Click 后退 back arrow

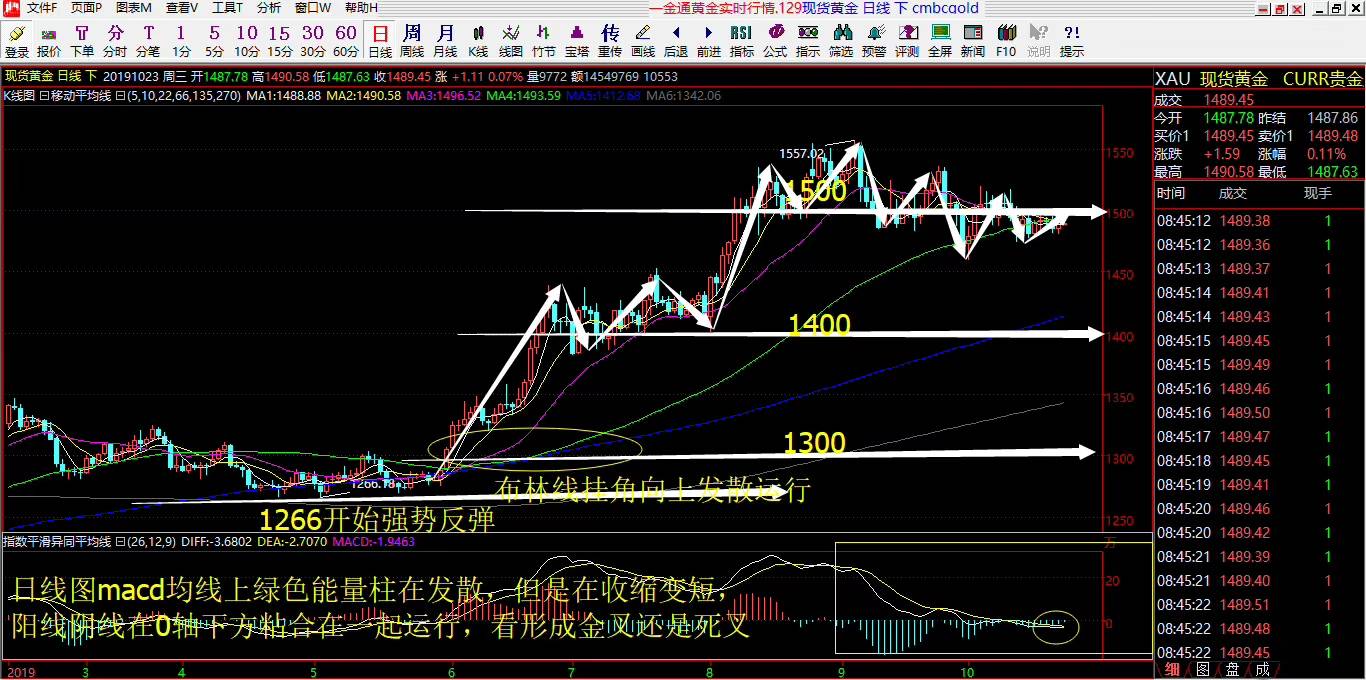point(676,41)
